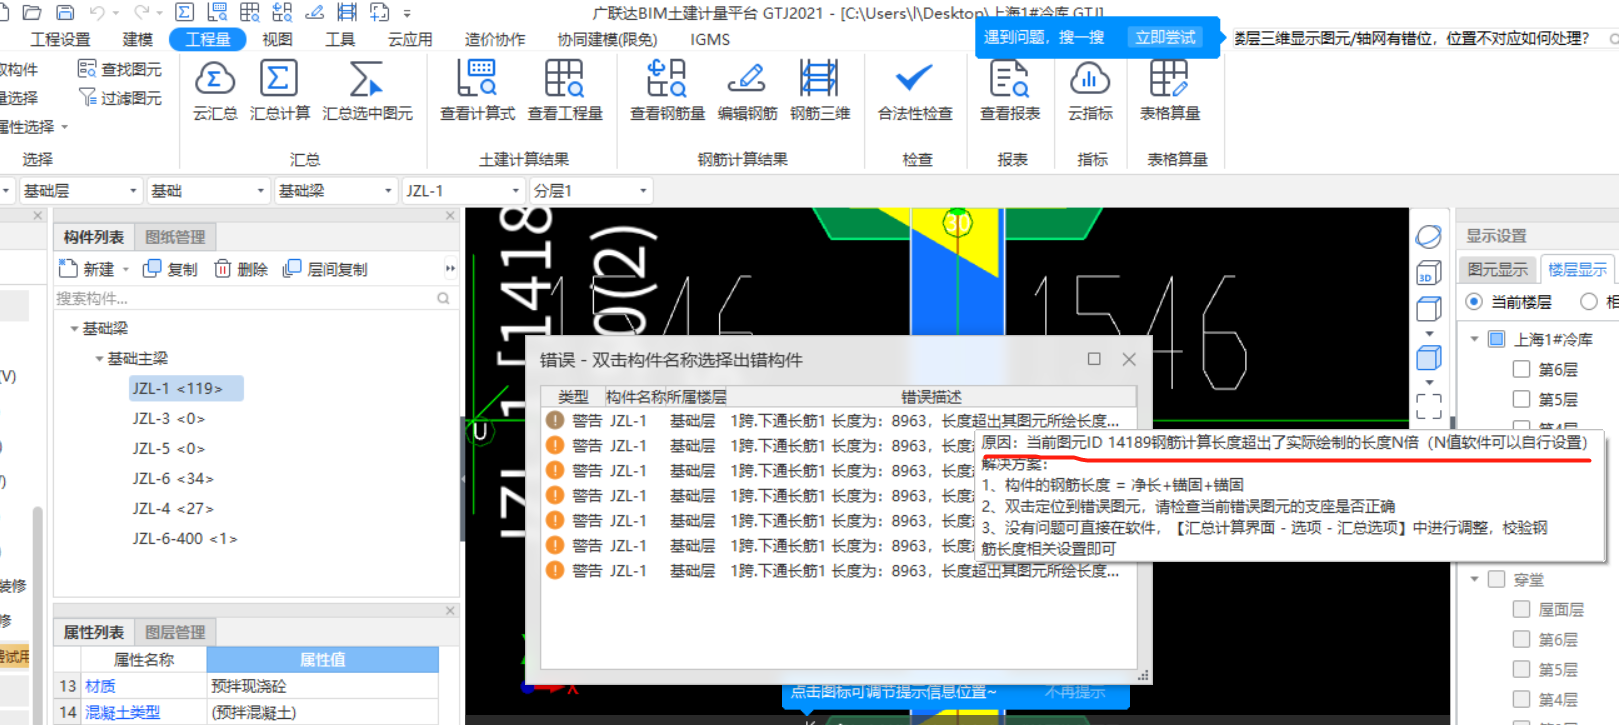Open 基础梁 component type dropdown
Screen dimensions: 1619x725
coord(336,190)
